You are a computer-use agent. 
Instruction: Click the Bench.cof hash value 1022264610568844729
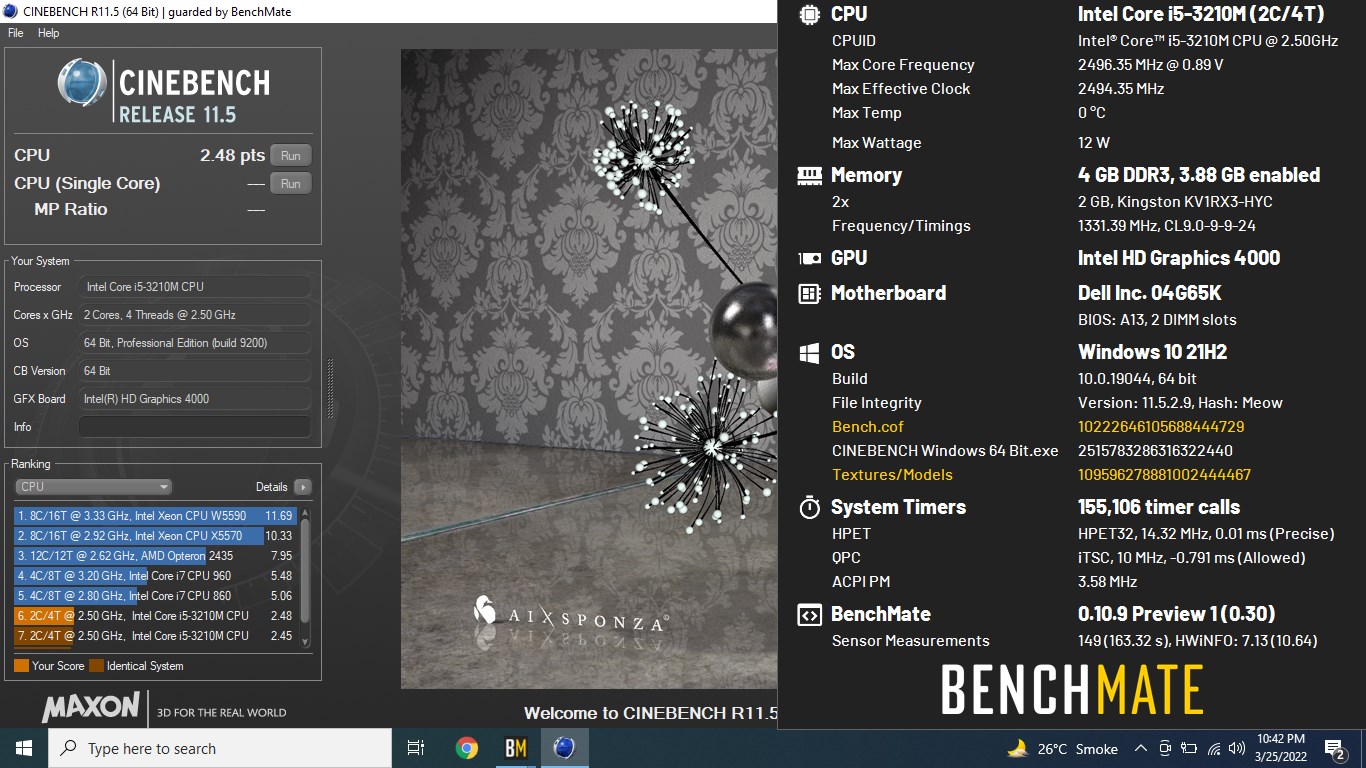[1161, 427]
